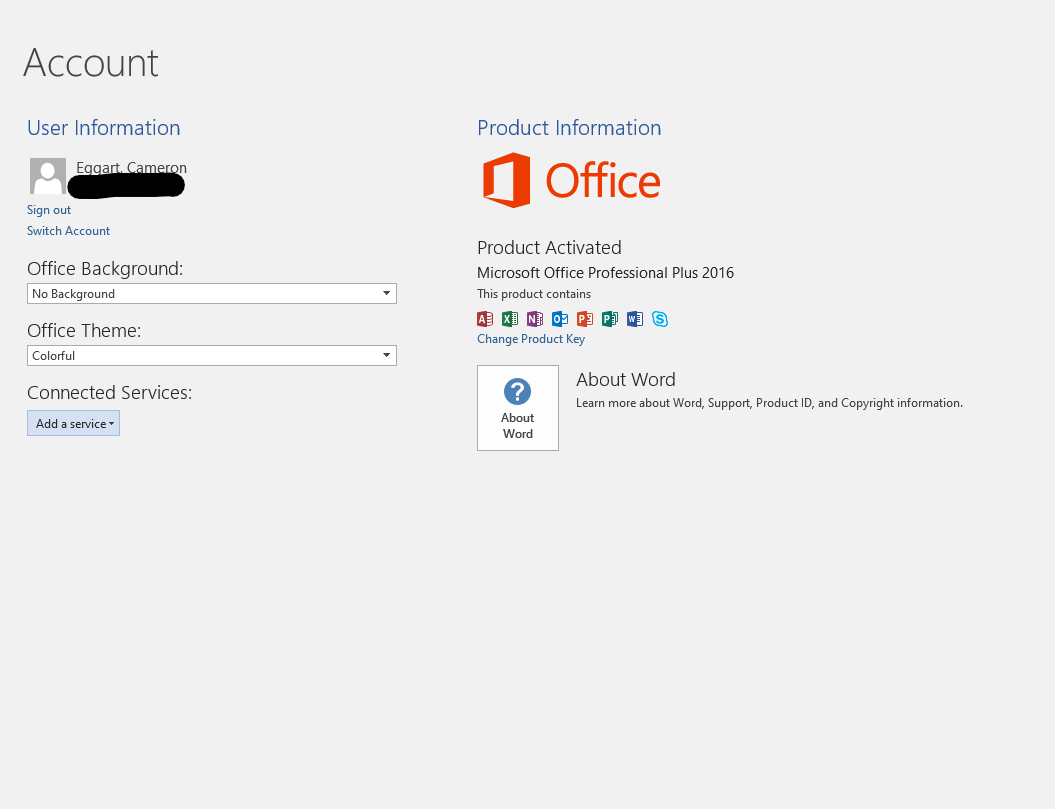This screenshot has width=1055, height=809.
Task: Open the Office Theme dropdown
Action: pos(211,355)
